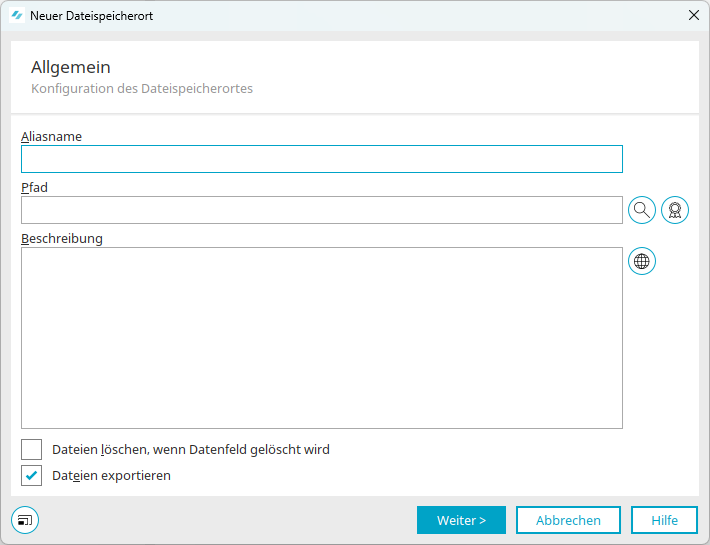Enable the 'Dateien löschen' checkbox

tap(32, 449)
